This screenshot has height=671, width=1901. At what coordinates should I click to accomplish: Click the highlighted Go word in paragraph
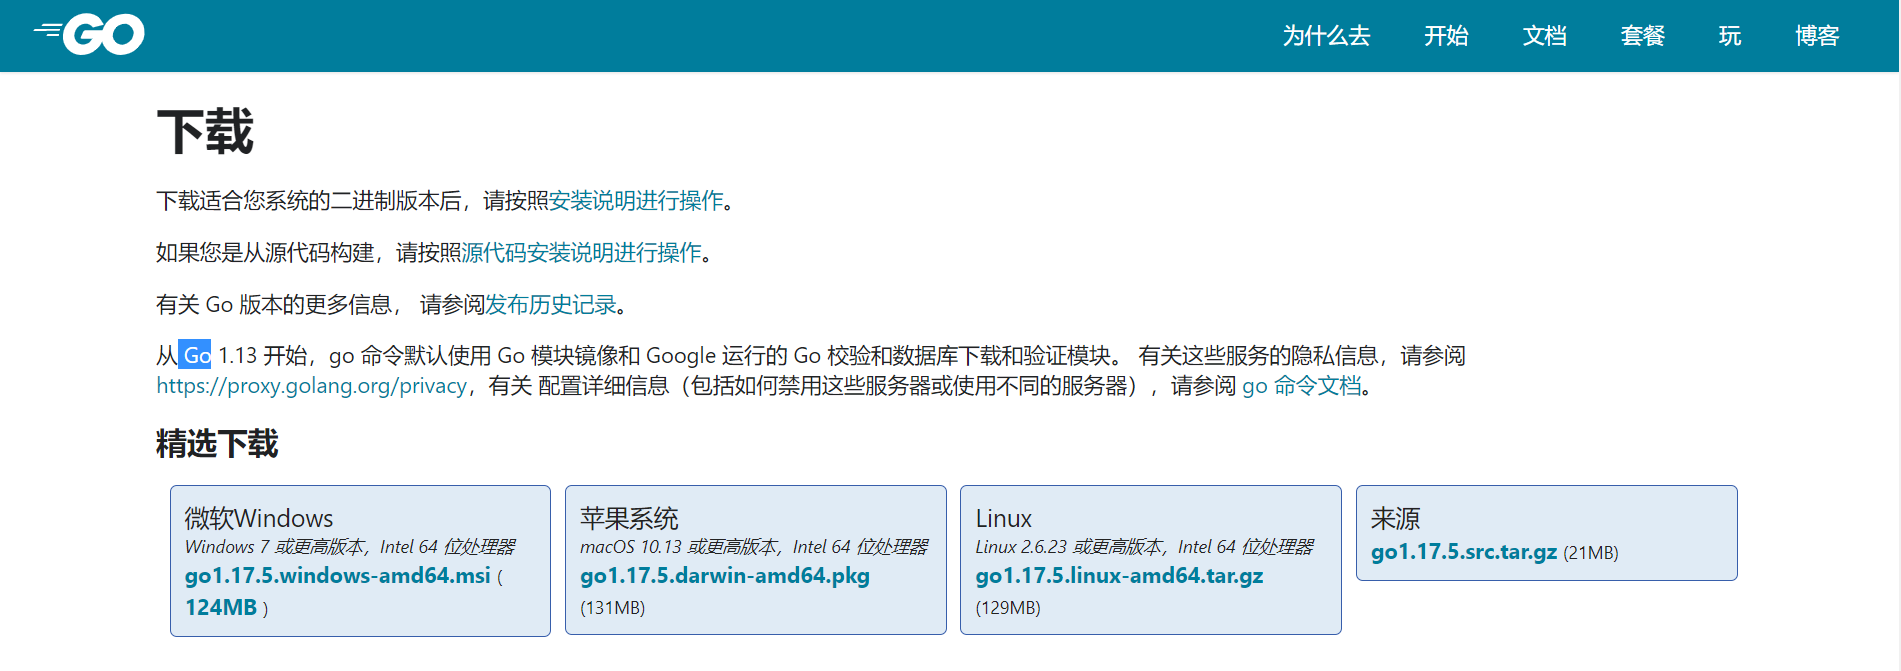click(x=195, y=355)
